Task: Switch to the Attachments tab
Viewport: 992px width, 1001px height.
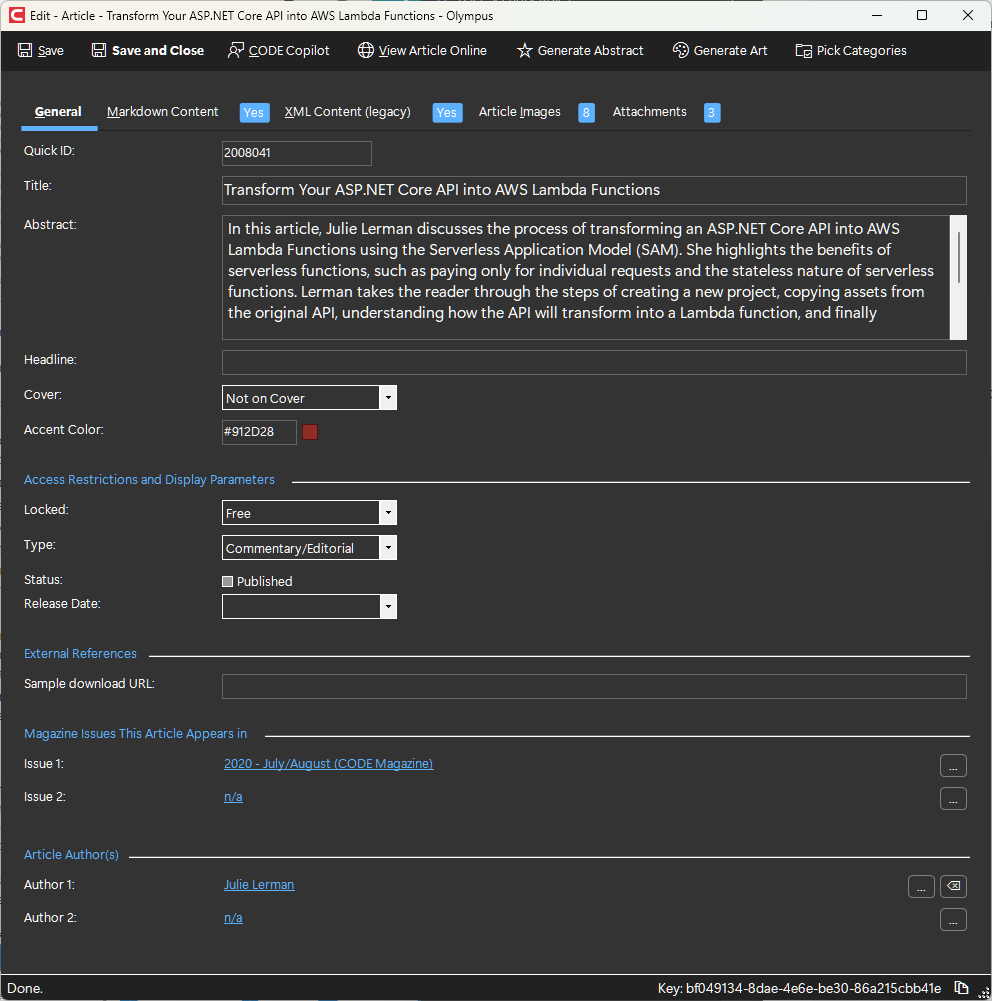Action: click(649, 112)
